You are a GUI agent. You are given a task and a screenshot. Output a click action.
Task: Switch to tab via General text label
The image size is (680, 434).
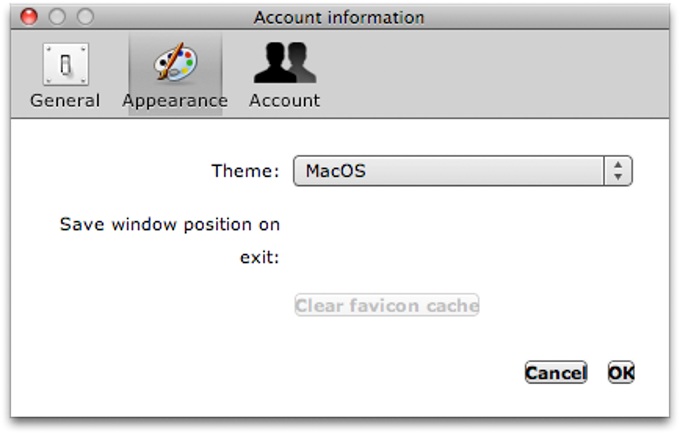[x=65, y=101]
